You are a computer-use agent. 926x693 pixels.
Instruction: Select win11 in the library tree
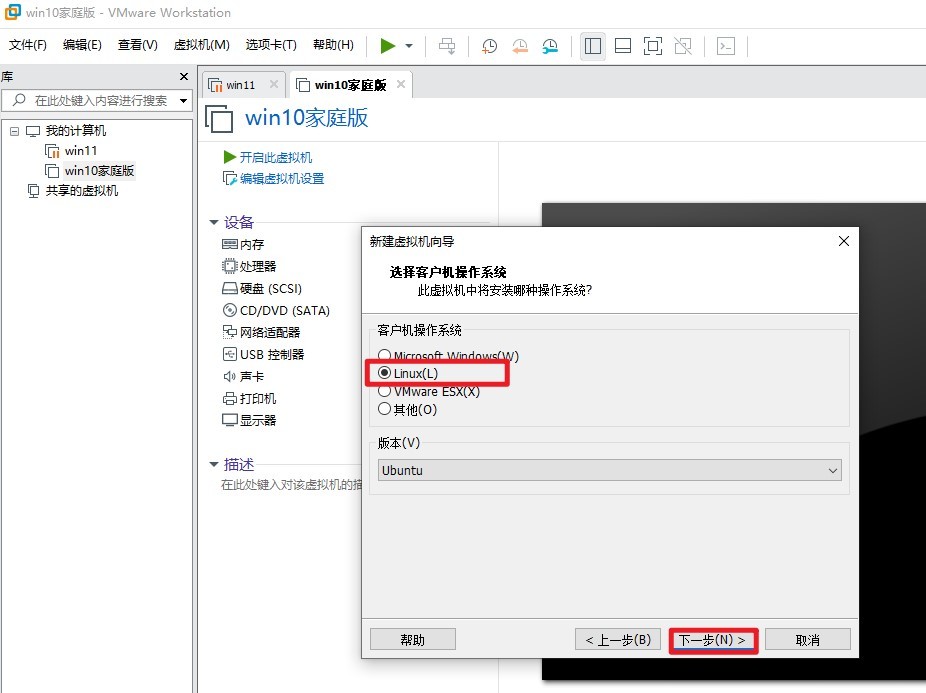[x=80, y=151]
